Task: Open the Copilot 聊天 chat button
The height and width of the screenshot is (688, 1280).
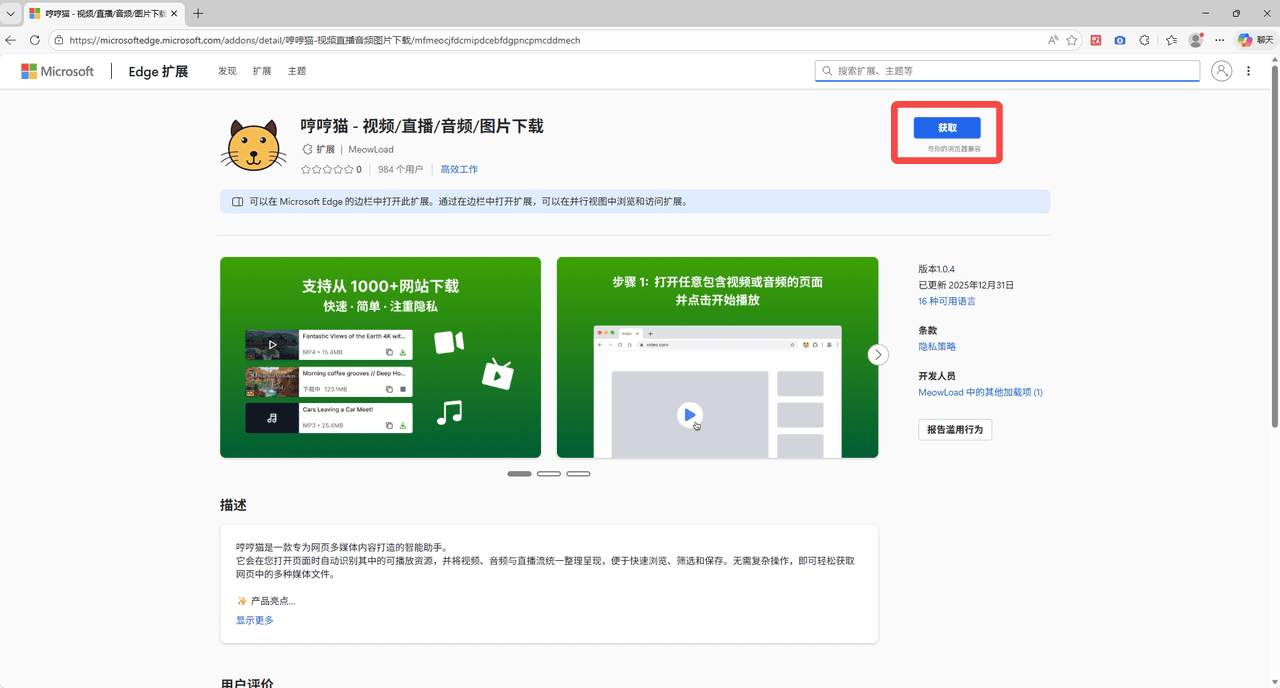Action: 1257,40
